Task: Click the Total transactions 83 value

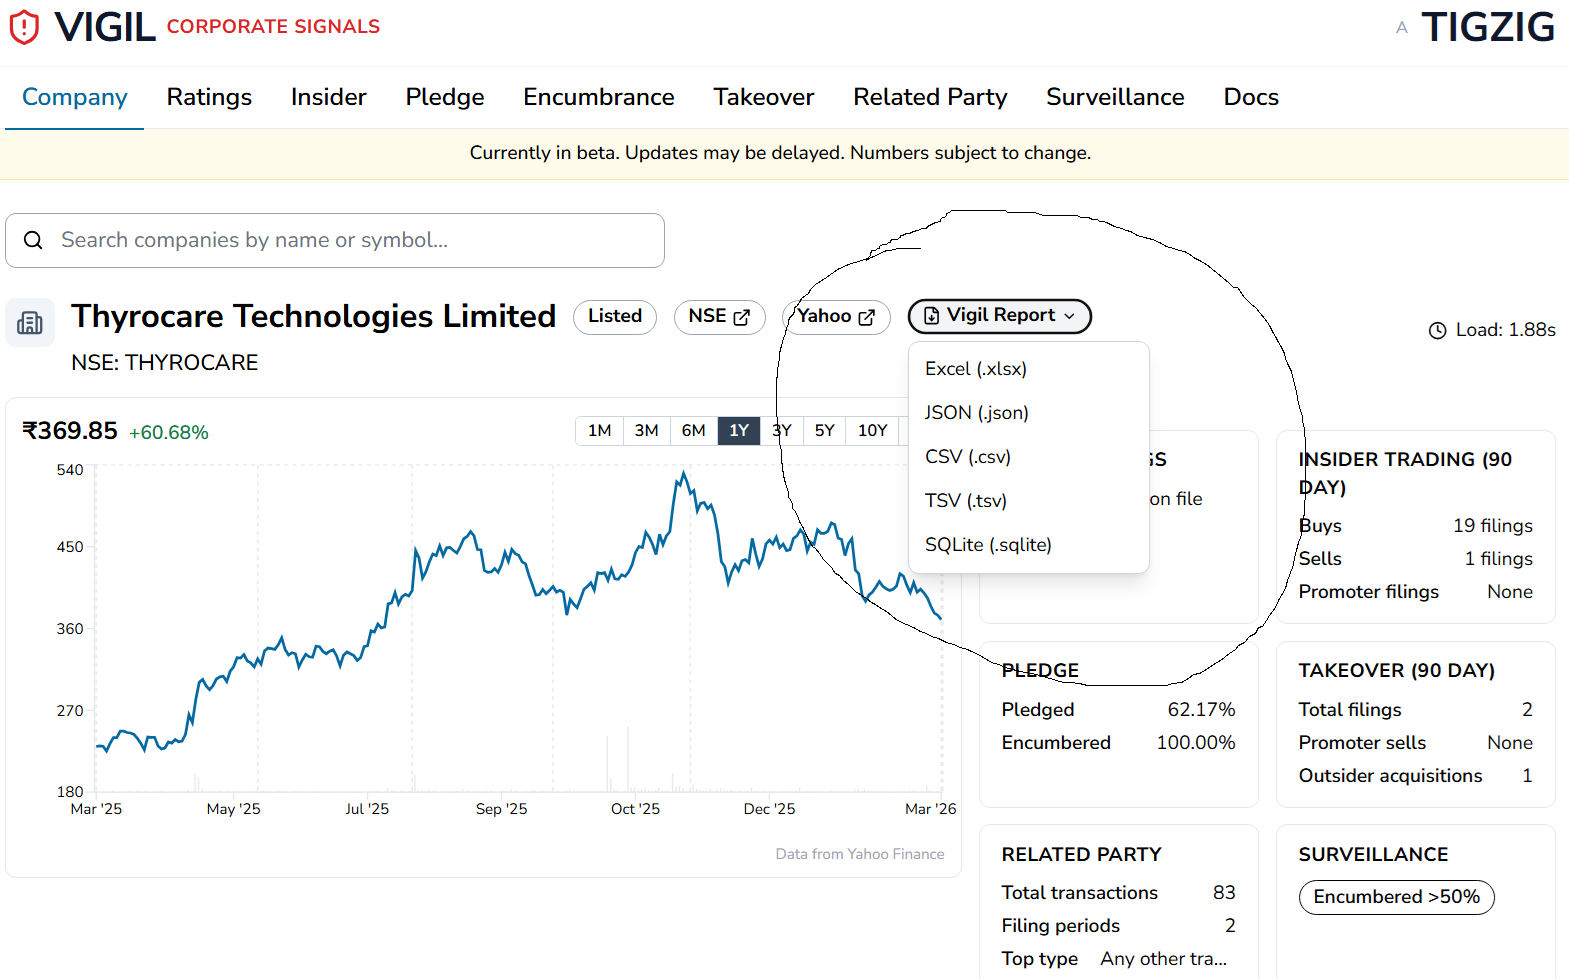Action: coord(1224,893)
